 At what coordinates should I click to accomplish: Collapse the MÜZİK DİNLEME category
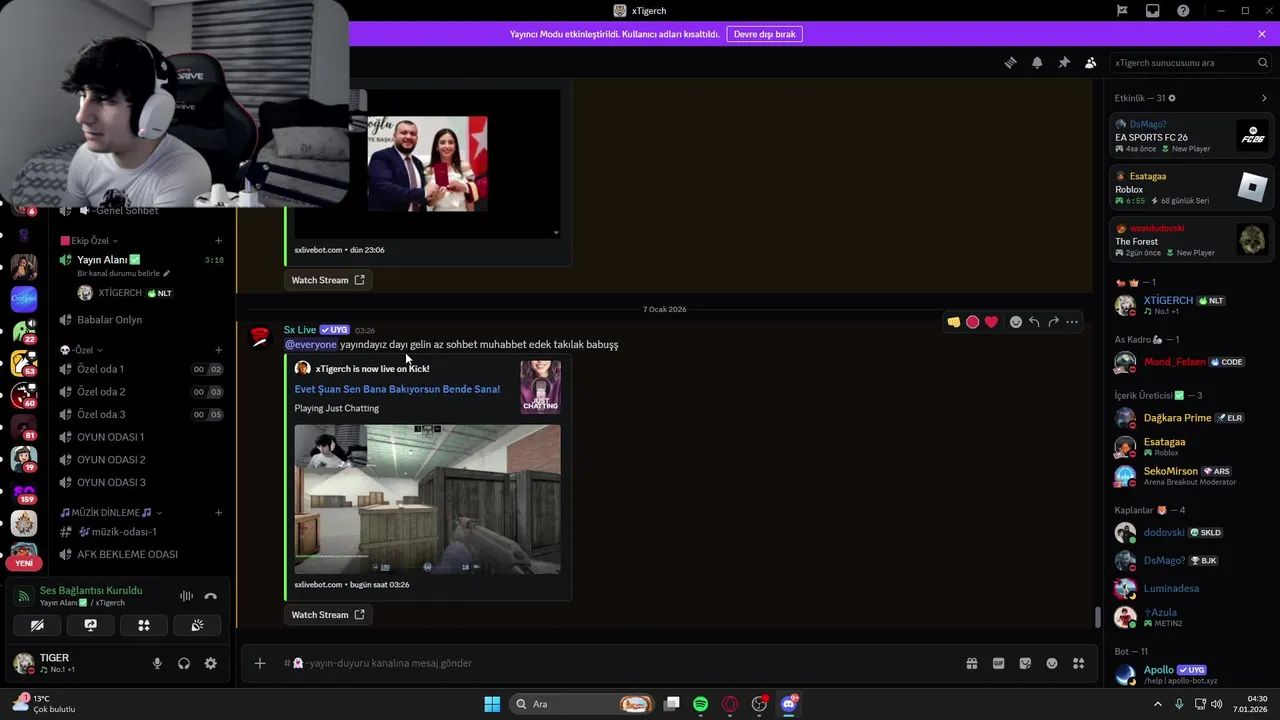pyautogui.click(x=110, y=512)
